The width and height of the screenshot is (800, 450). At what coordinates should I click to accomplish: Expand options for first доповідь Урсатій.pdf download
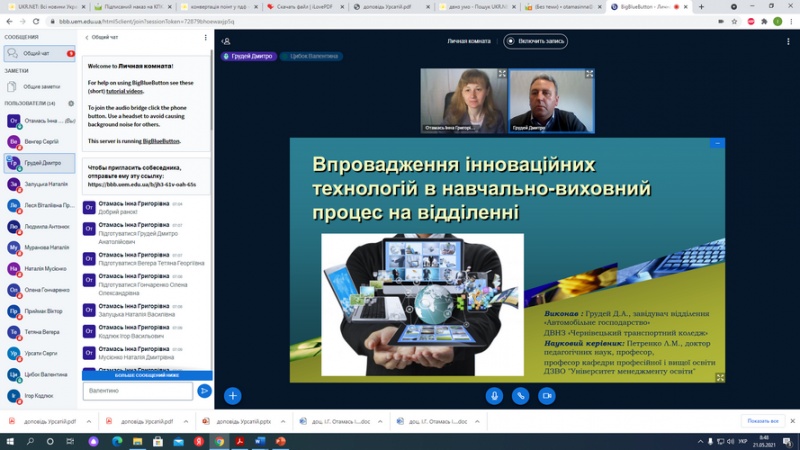89,421
